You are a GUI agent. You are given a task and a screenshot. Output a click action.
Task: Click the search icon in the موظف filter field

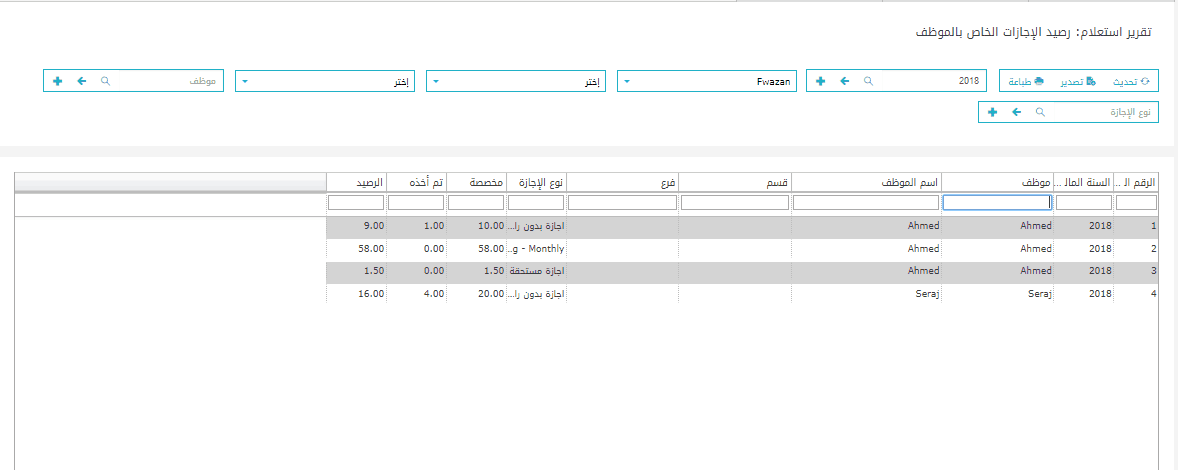[105, 81]
